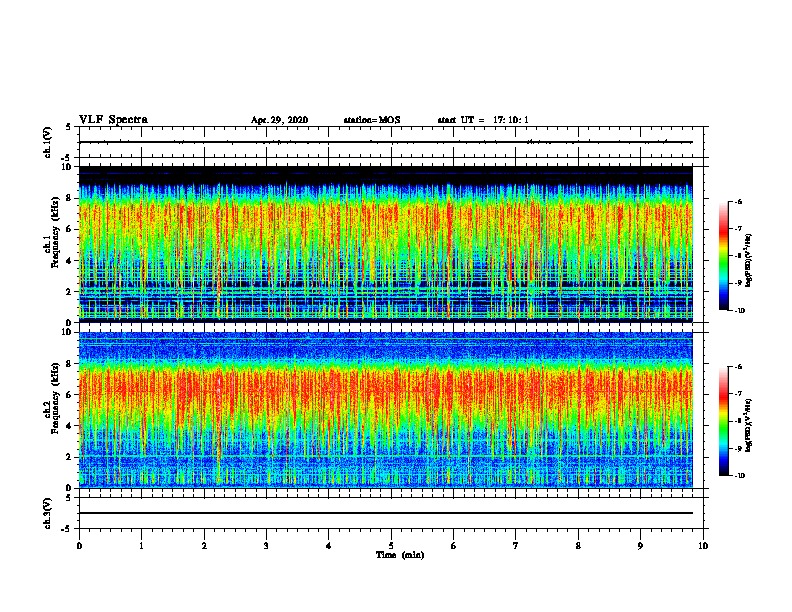Click the "-10" label on ch.2 colorbar
Image resolution: width=792 pixels, height=612 pixels.
(739, 476)
